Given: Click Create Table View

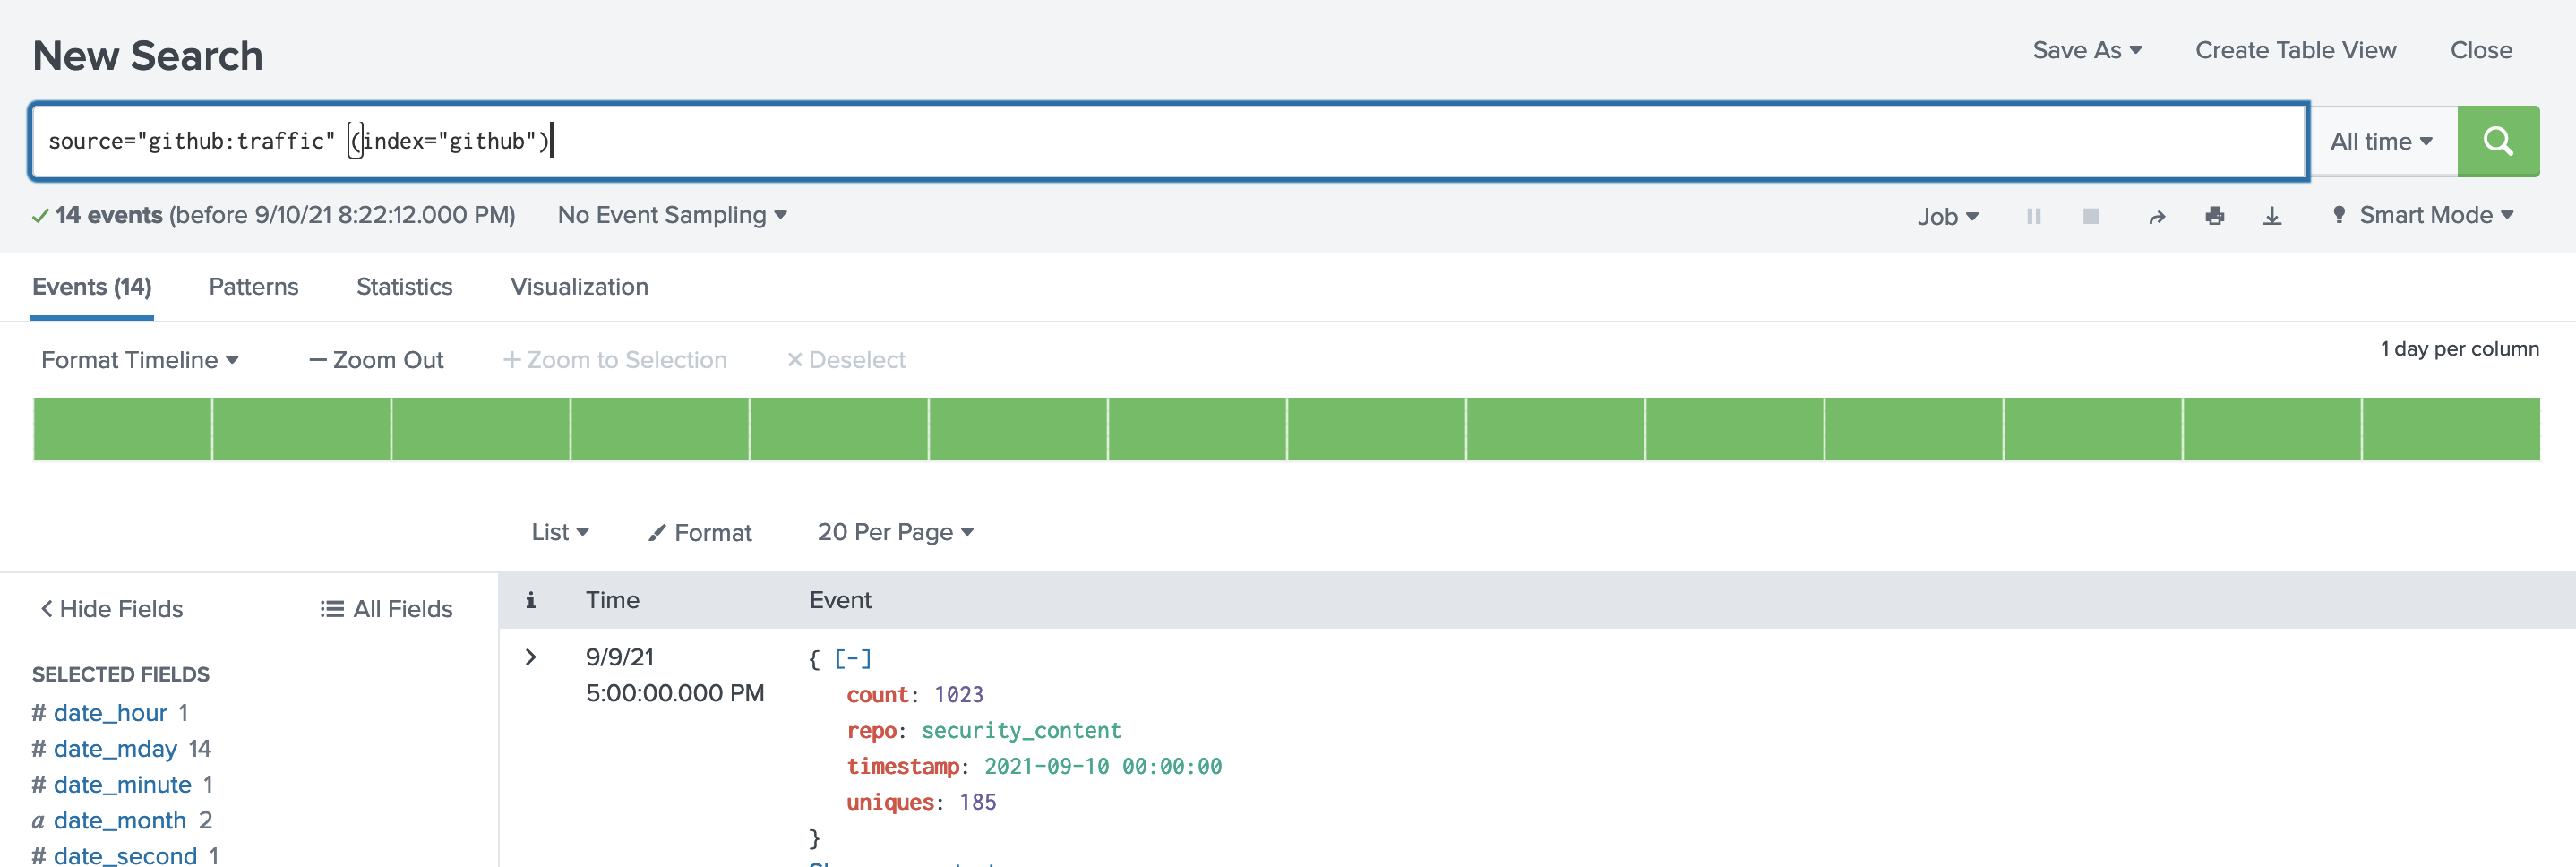Looking at the screenshot, I should pos(2295,50).
